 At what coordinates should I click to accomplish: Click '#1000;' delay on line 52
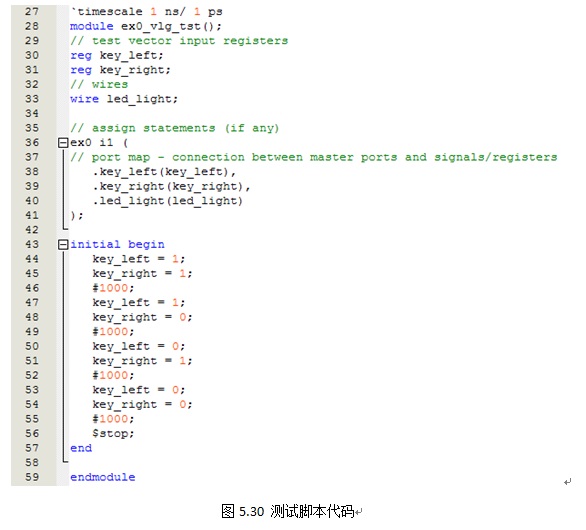click(113, 376)
